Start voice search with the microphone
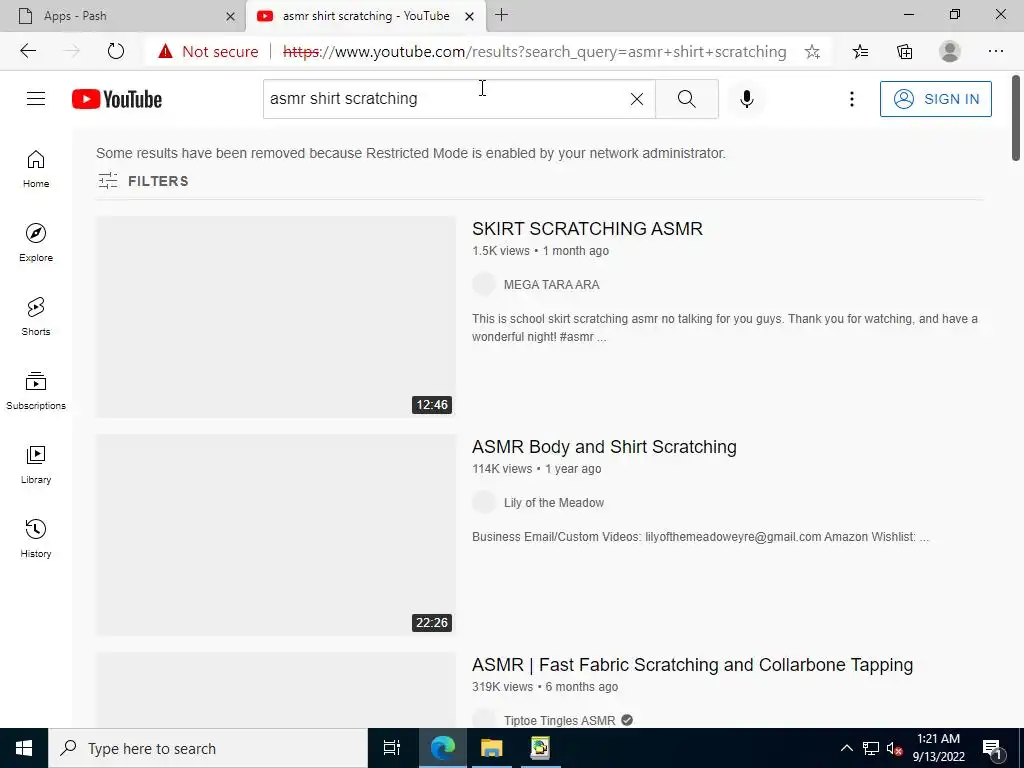The image size is (1024, 768). (x=746, y=99)
